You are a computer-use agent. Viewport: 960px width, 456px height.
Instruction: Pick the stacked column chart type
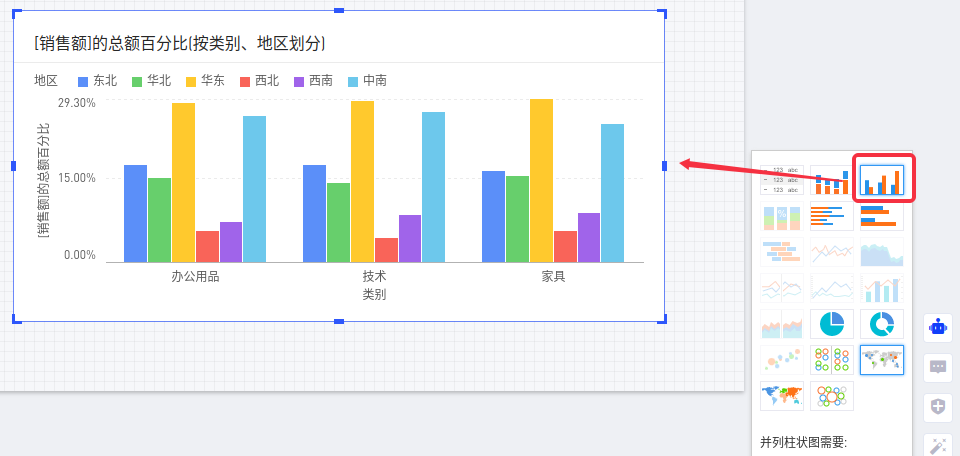tap(832, 180)
